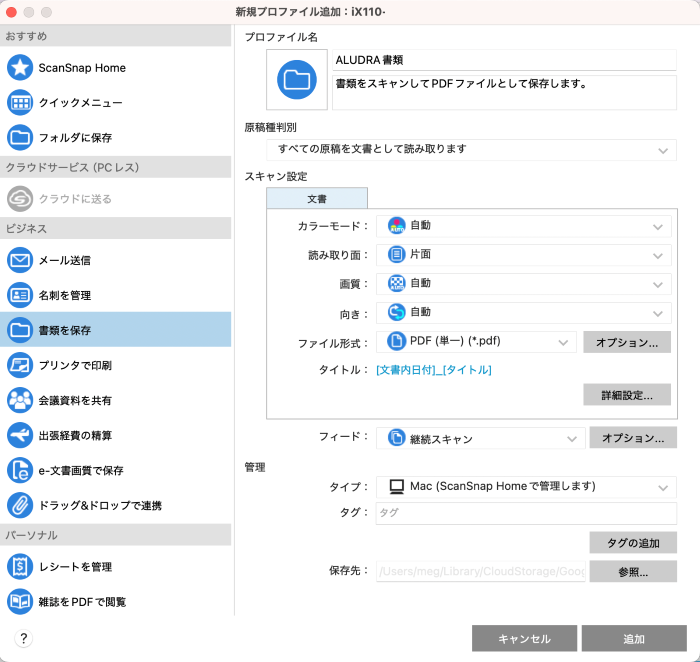
Task: Open the 画質 dropdown
Action: (524, 284)
